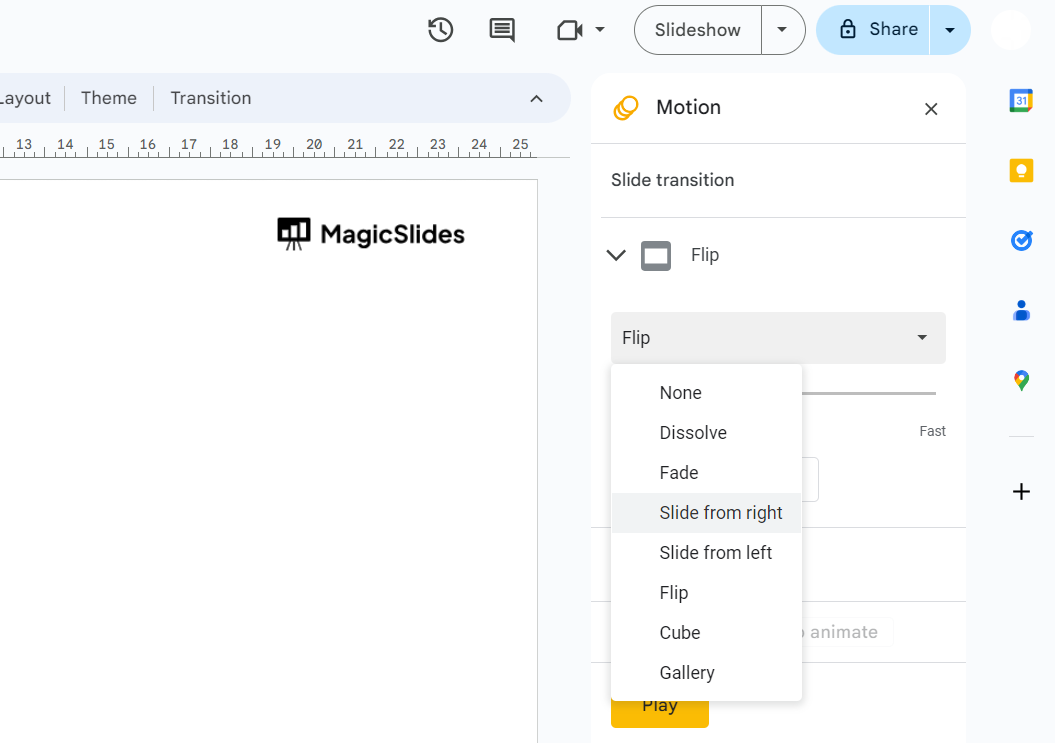Start the Slideshow
This screenshot has width=1055, height=743.
(698, 30)
